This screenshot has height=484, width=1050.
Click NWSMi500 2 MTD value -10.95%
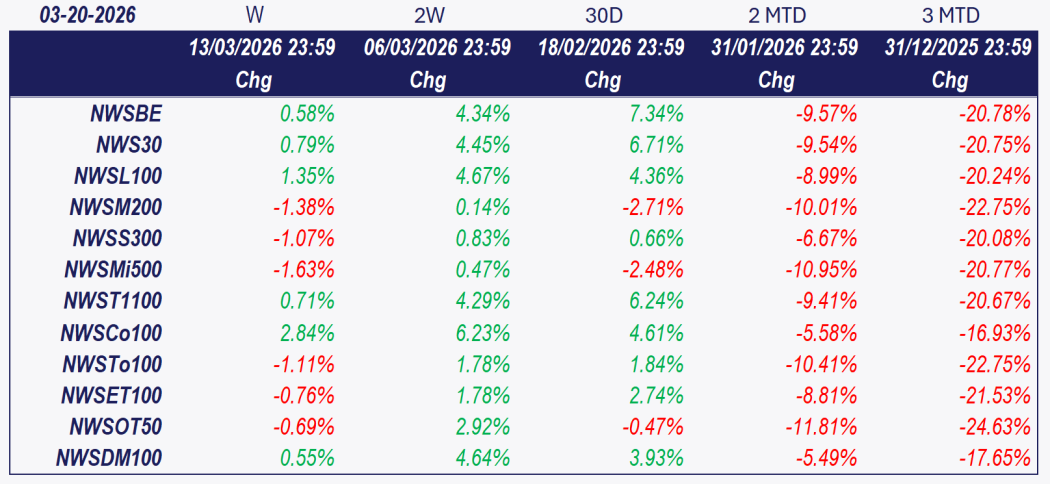point(822,270)
